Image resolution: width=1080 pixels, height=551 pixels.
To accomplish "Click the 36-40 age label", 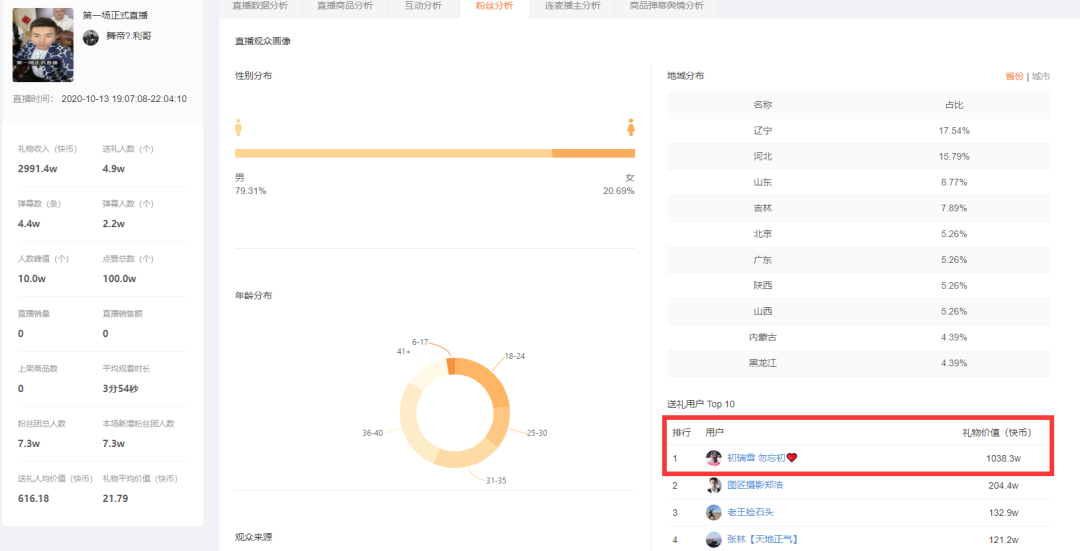I will [x=373, y=433].
